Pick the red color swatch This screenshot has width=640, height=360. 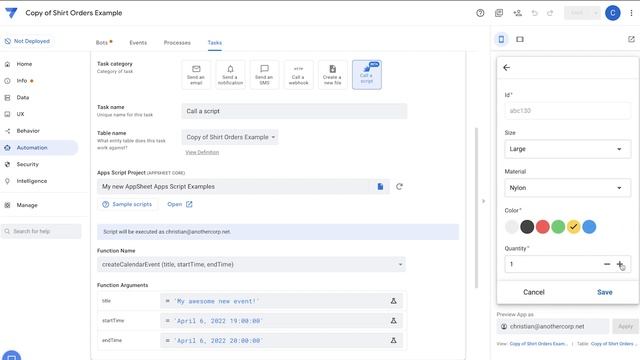coord(542,227)
